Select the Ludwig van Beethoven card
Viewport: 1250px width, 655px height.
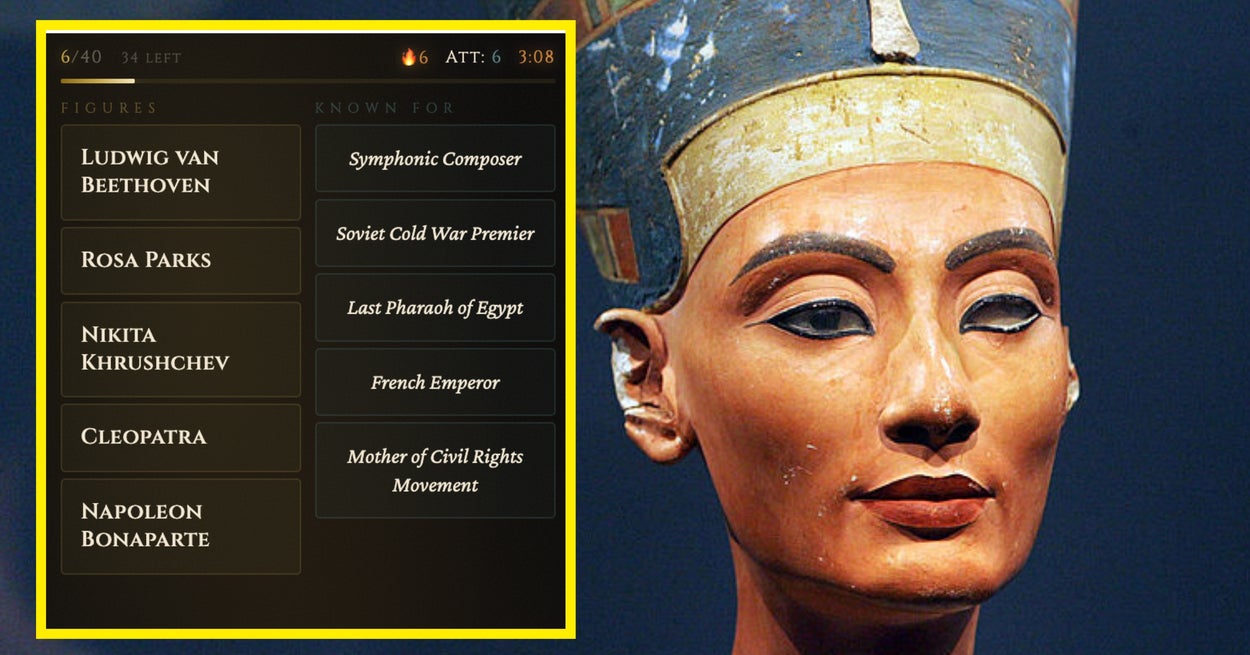pos(181,172)
